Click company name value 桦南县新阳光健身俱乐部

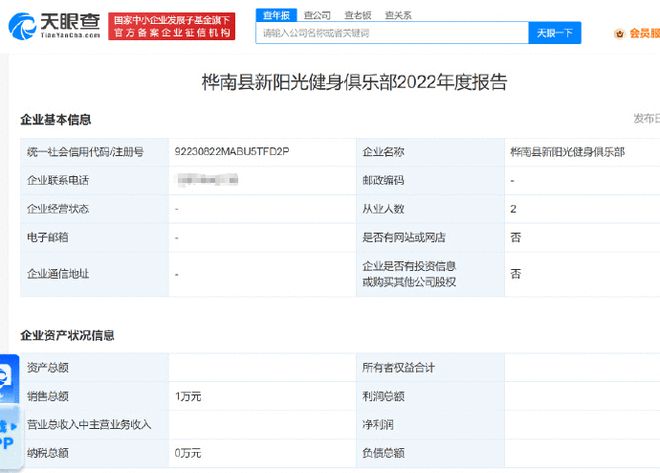(x=567, y=152)
